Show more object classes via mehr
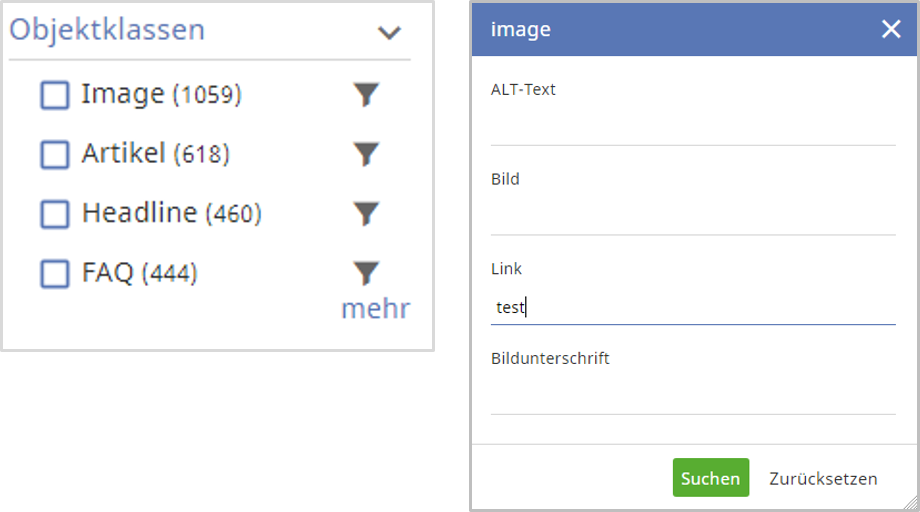The width and height of the screenshot is (920, 512). [375, 309]
